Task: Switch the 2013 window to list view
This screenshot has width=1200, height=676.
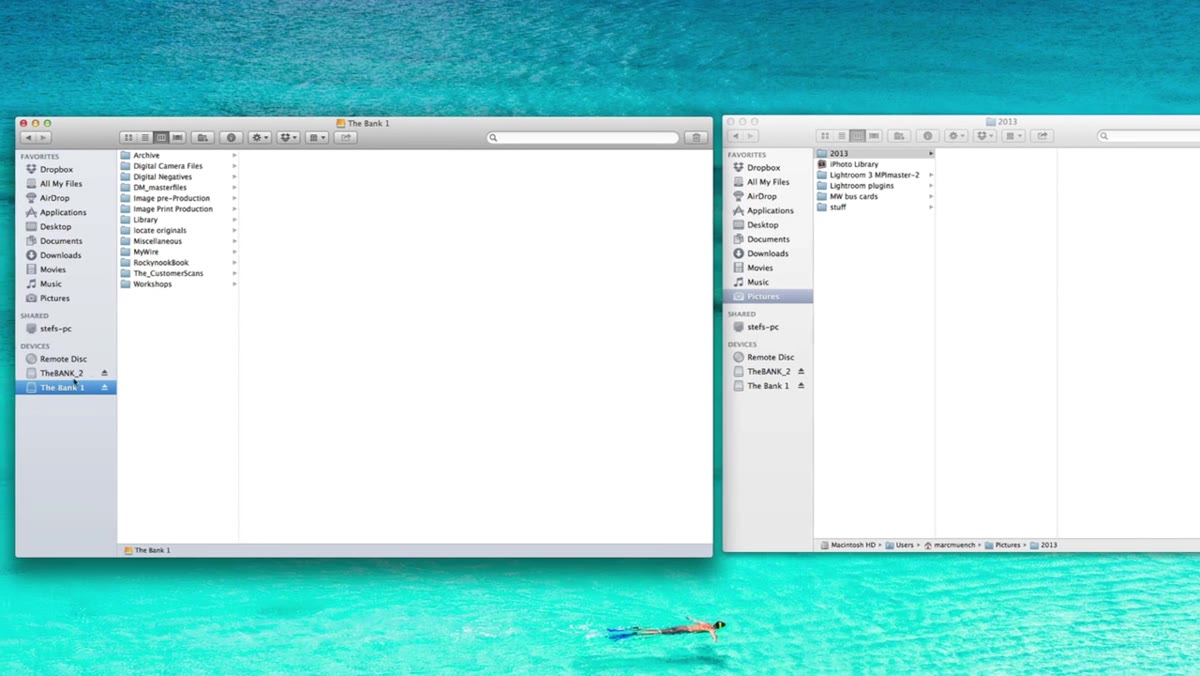Action: click(x=841, y=136)
